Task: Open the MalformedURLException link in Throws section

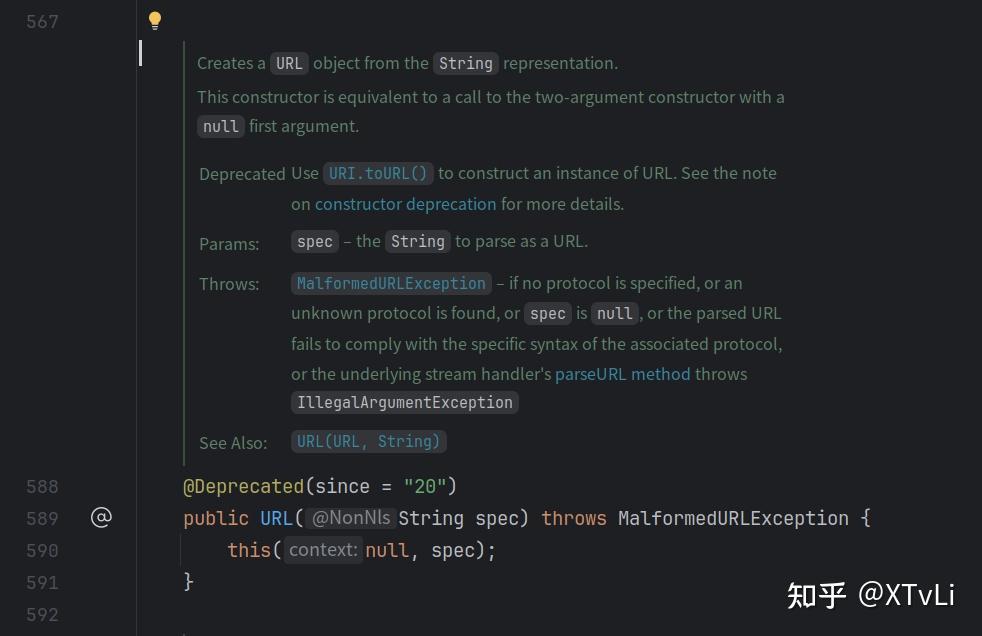Action: (x=390, y=283)
